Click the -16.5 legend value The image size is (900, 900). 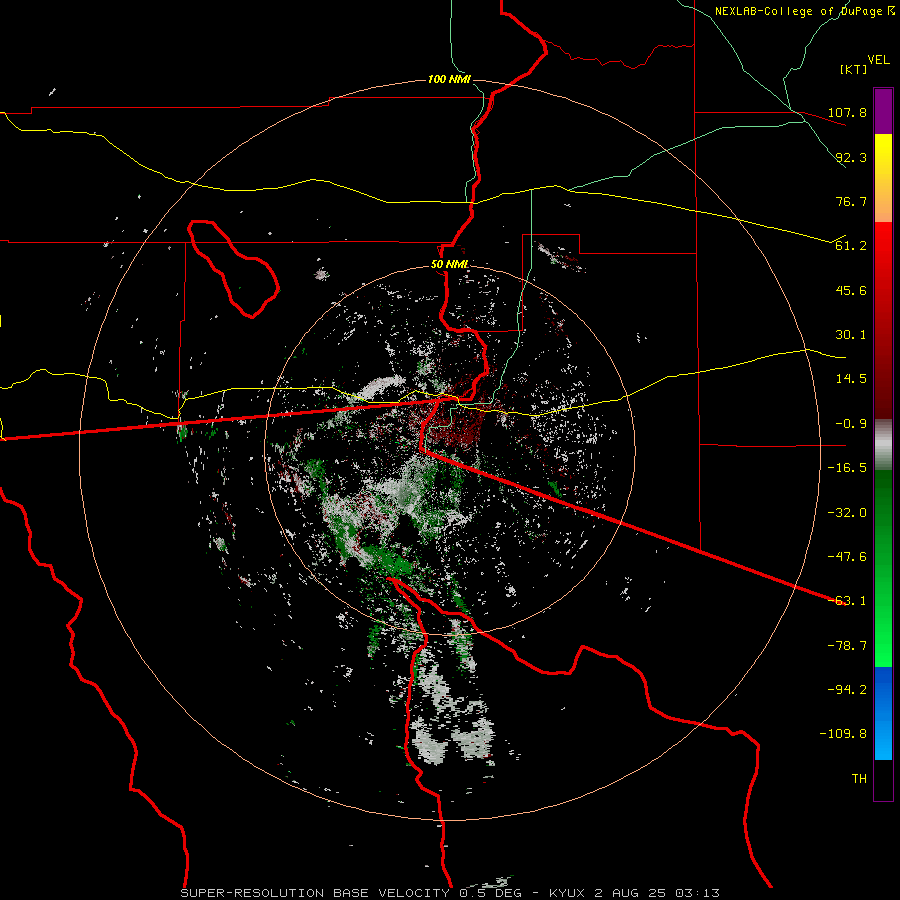click(847, 468)
